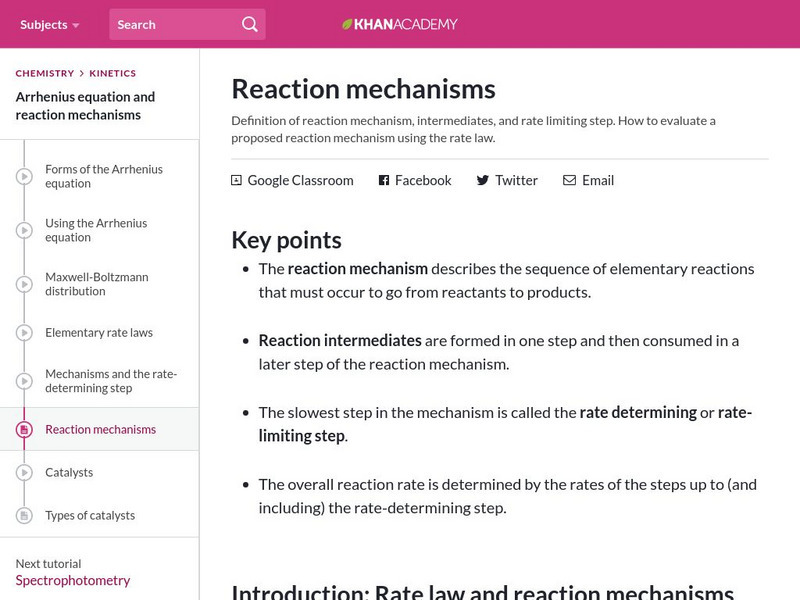Open the Spectrophotometry next tutorial link
This screenshot has width=800, height=600.
[72, 580]
